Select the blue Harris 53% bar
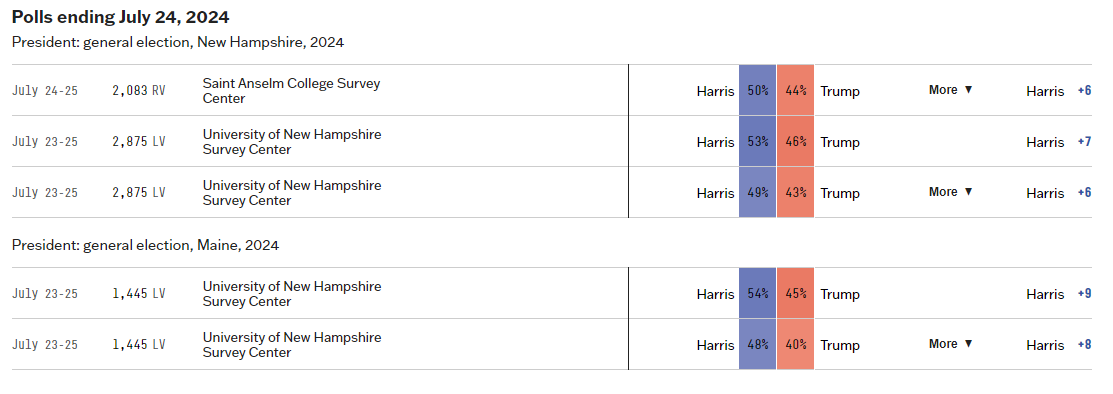This screenshot has width=1113, height=394. click(757, 141)
